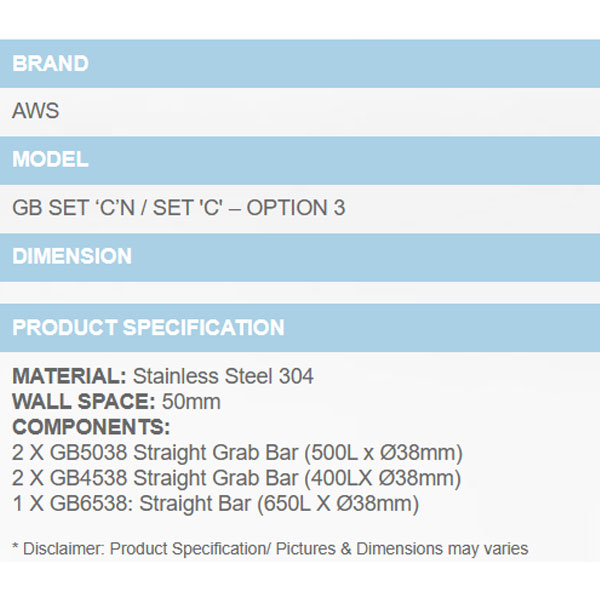
Task: Select the Stainless Steel 304 text
Action: pos(223,377)
